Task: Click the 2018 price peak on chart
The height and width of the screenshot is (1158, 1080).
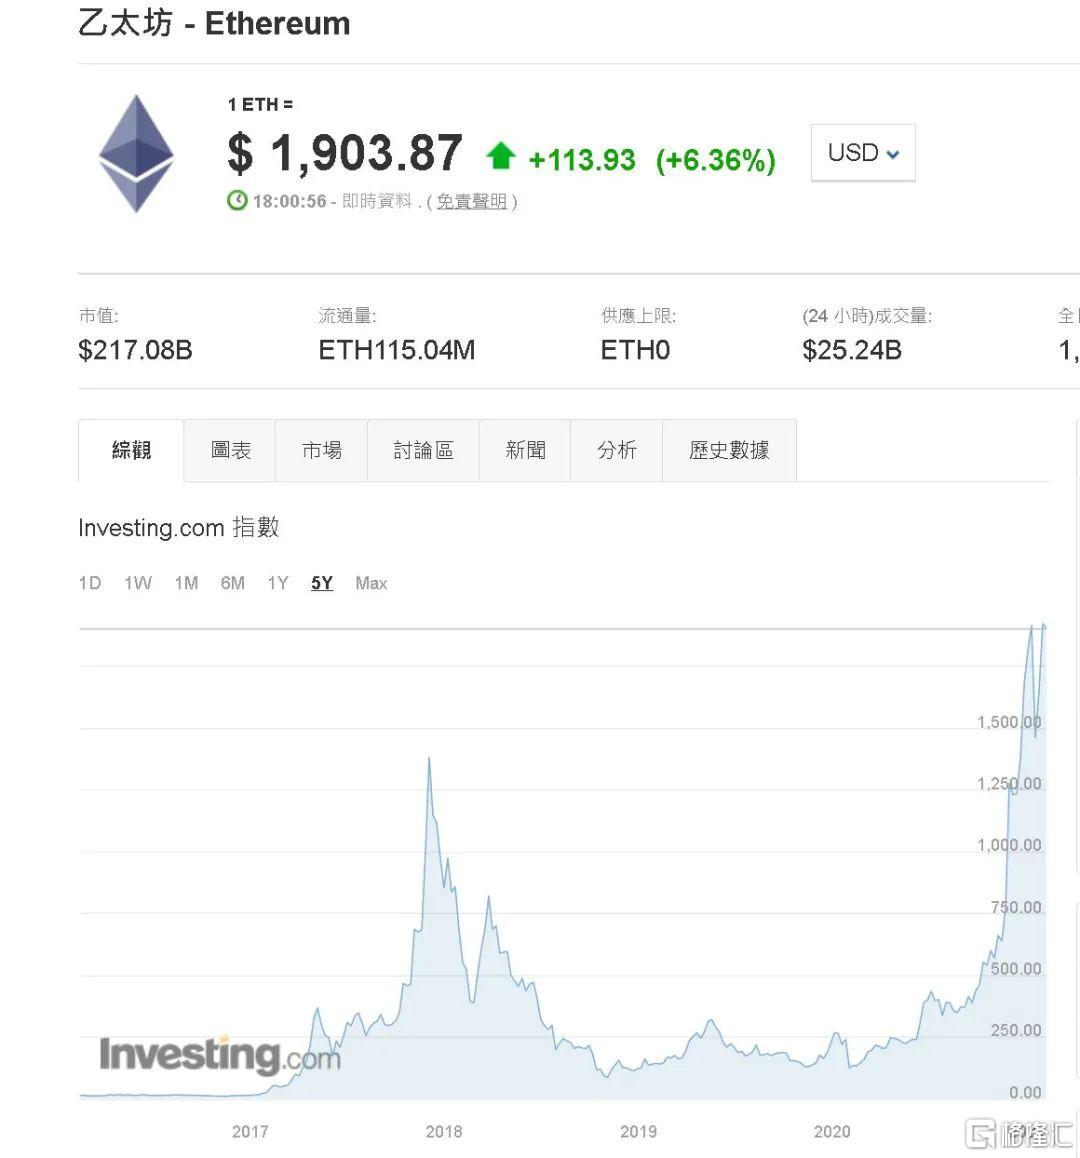Action: coord(429,759)
